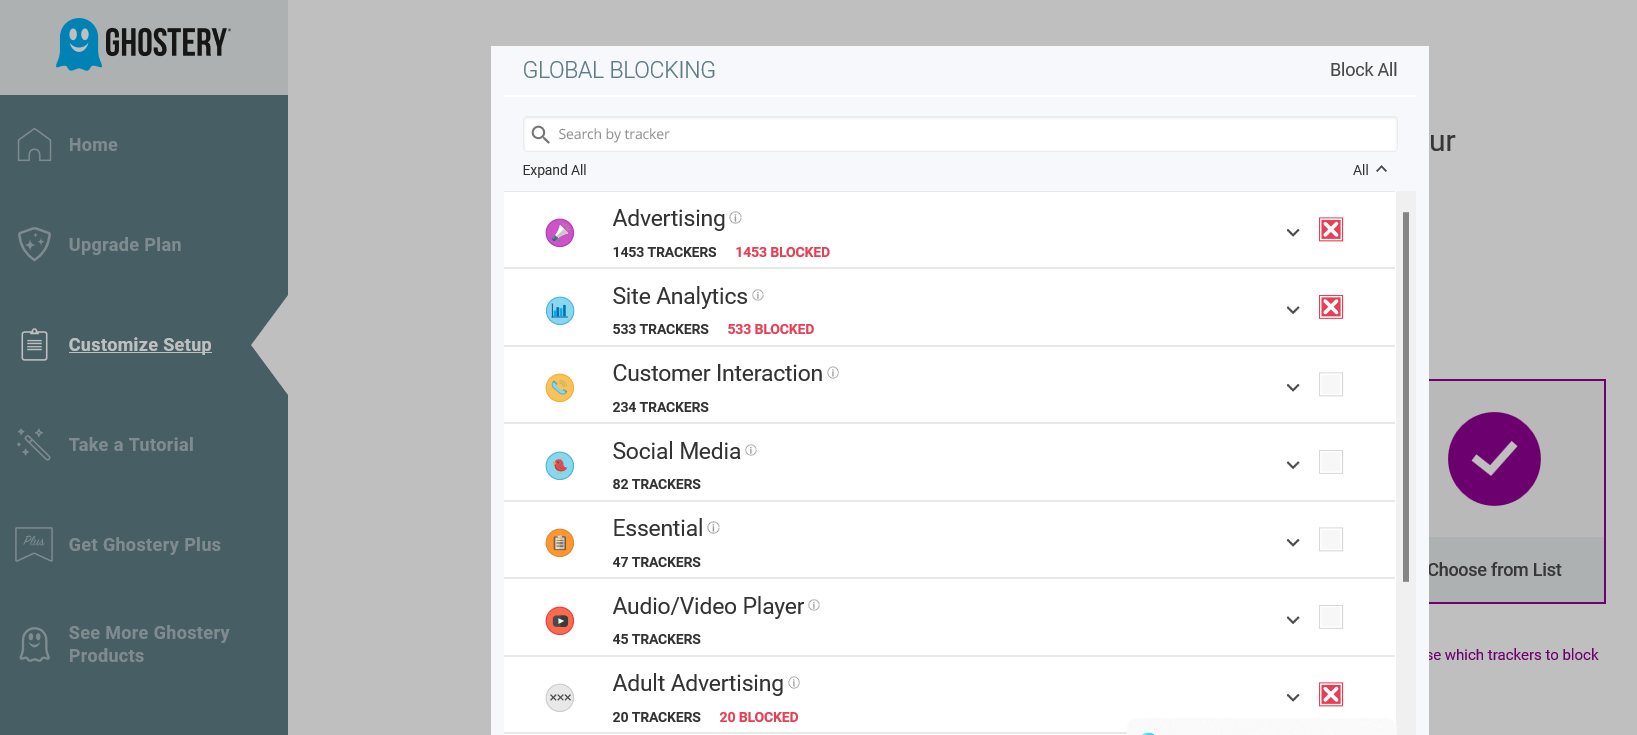Click the 20 BLOCKED count text
The width and height of the screenshot is (1637, 735).
(758, 717)
